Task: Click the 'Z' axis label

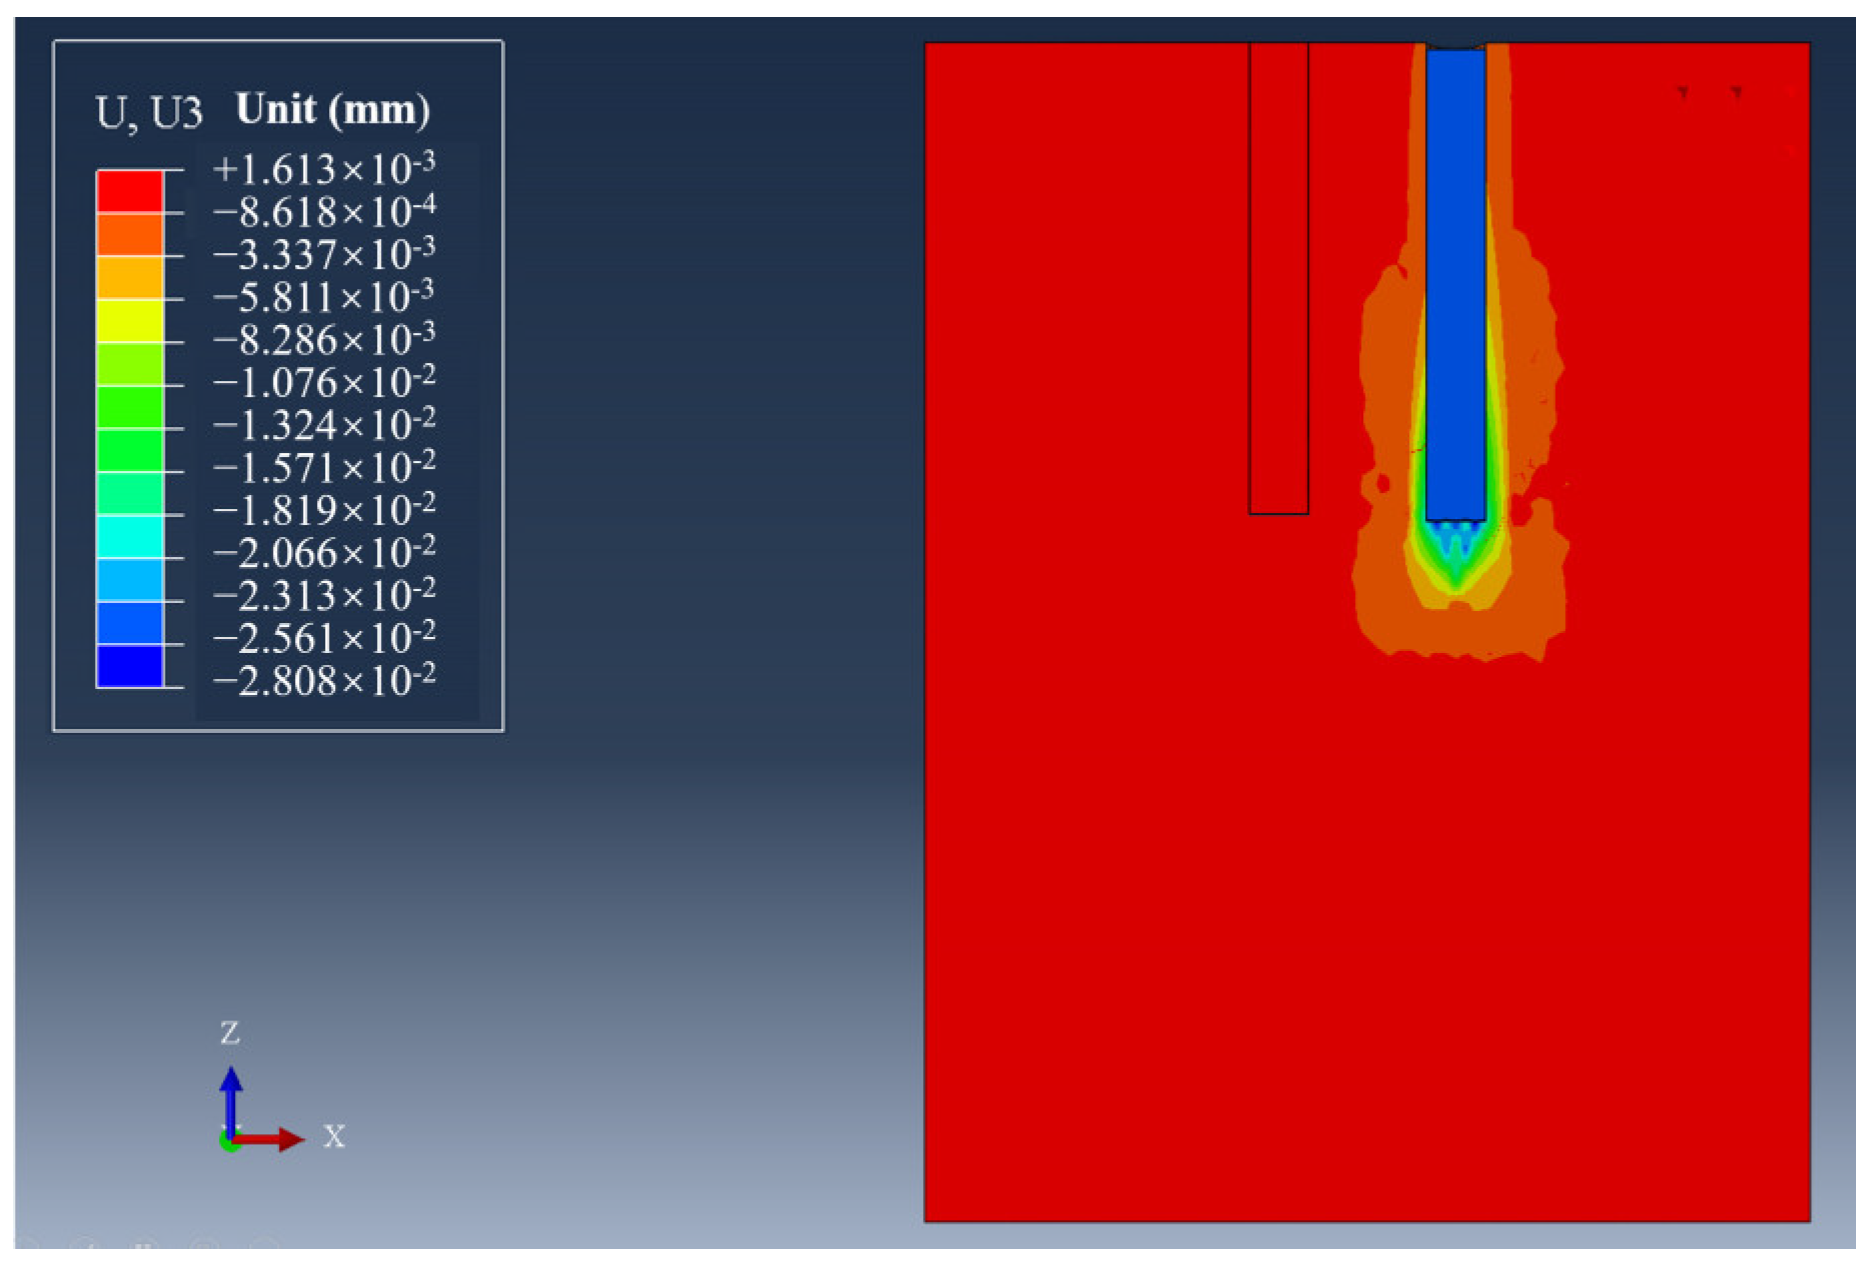Action: [x=230, y=1032]
